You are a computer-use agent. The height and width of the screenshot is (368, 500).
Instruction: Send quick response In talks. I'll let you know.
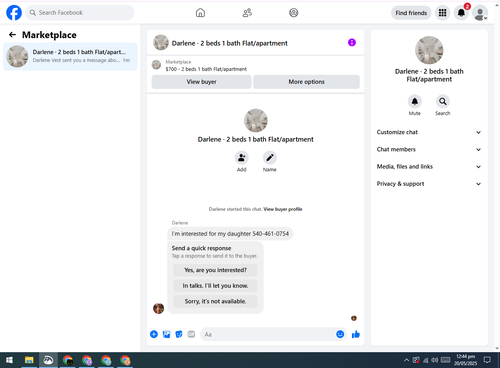[215, 286]
